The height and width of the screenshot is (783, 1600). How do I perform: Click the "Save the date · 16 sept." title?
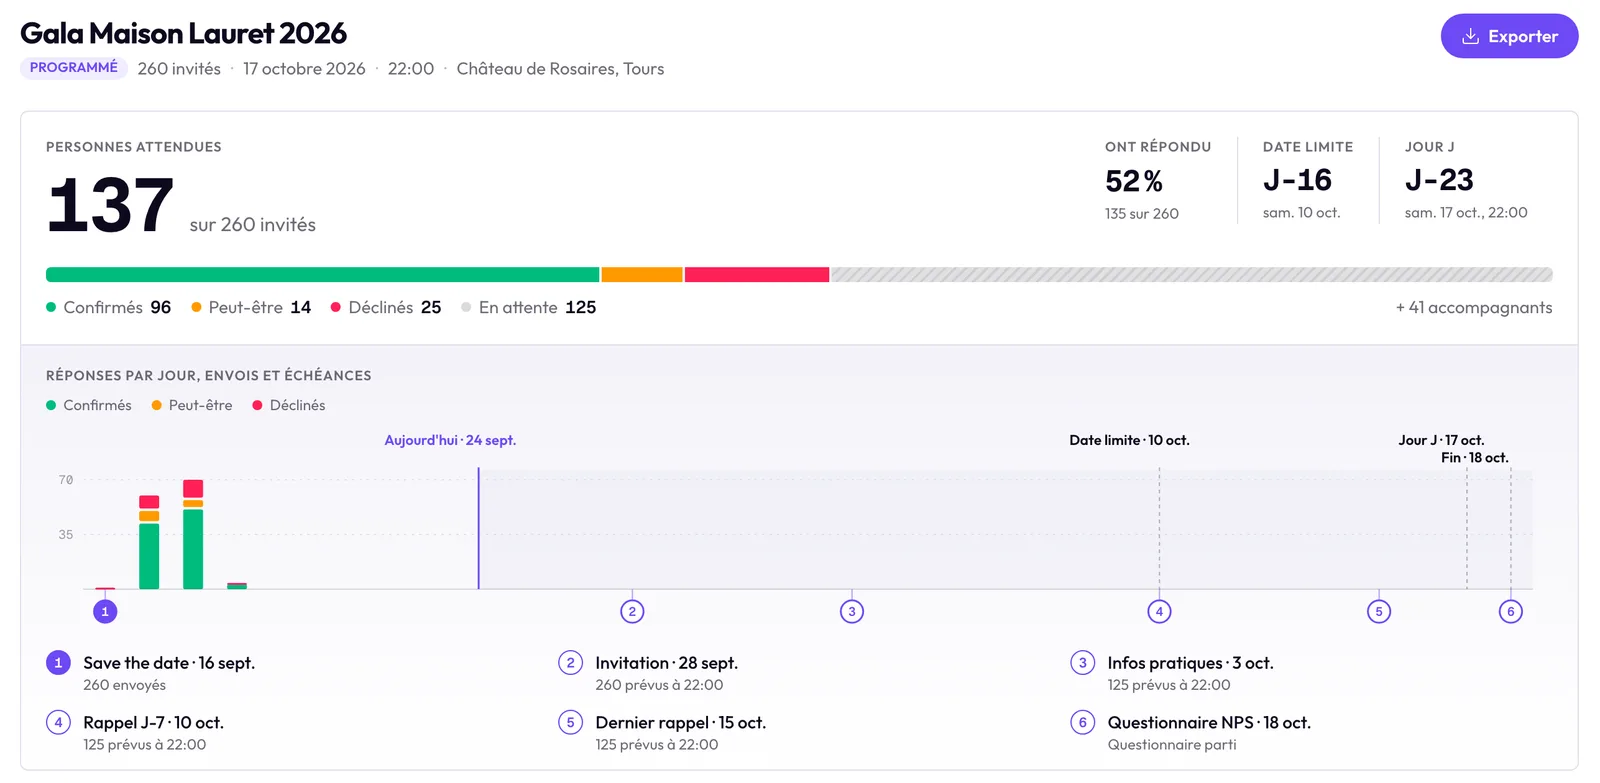pyautogui.click(x=169, y=663)
